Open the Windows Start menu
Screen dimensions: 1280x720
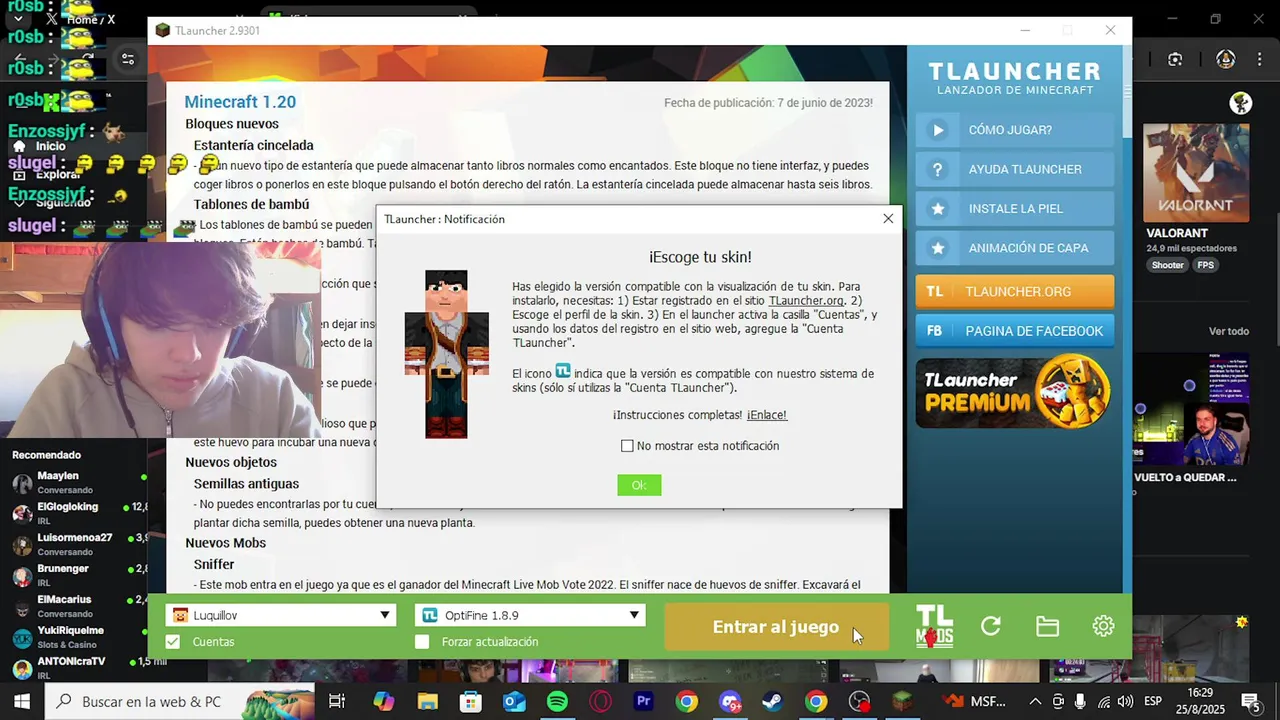[21, 702]
